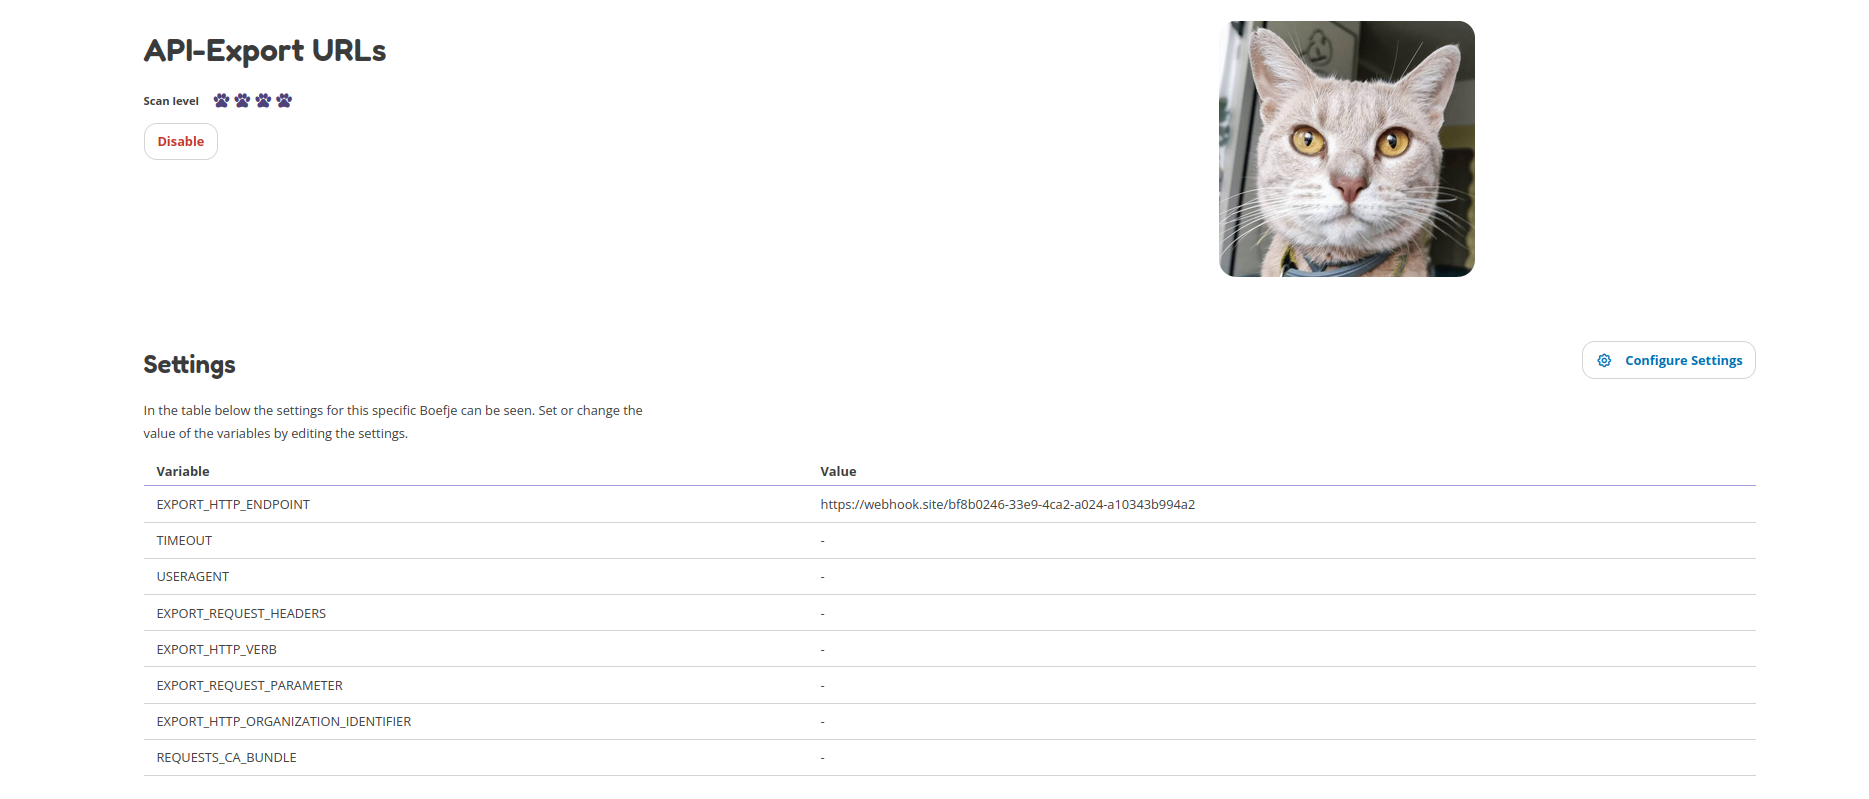Click the Variable column header
1869x799 pixels.
(x=183, y=471)
